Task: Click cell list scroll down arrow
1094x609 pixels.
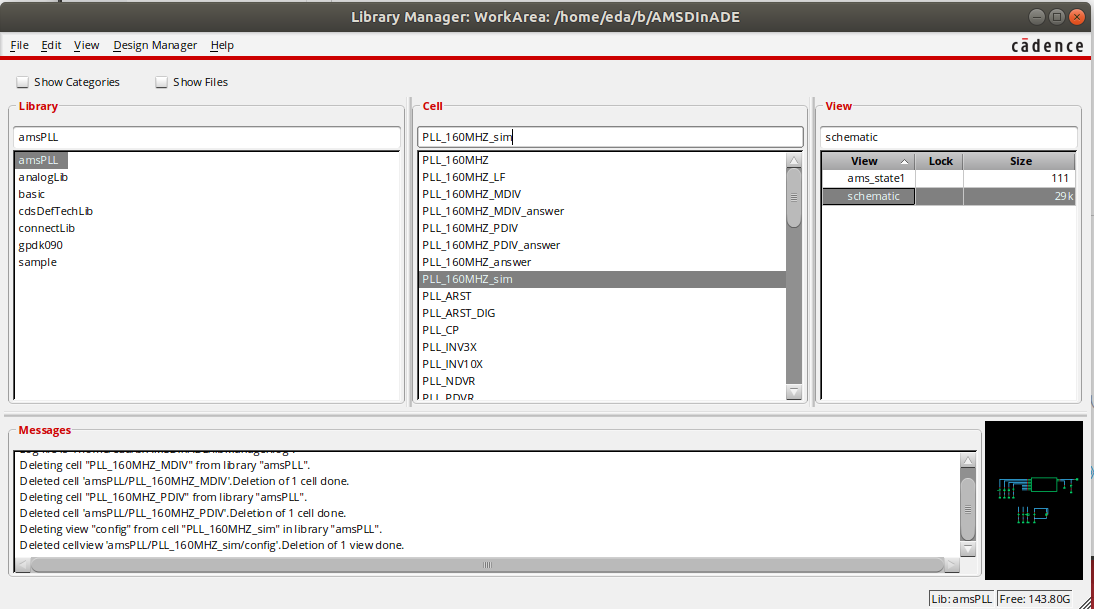Action: point(794,392)
